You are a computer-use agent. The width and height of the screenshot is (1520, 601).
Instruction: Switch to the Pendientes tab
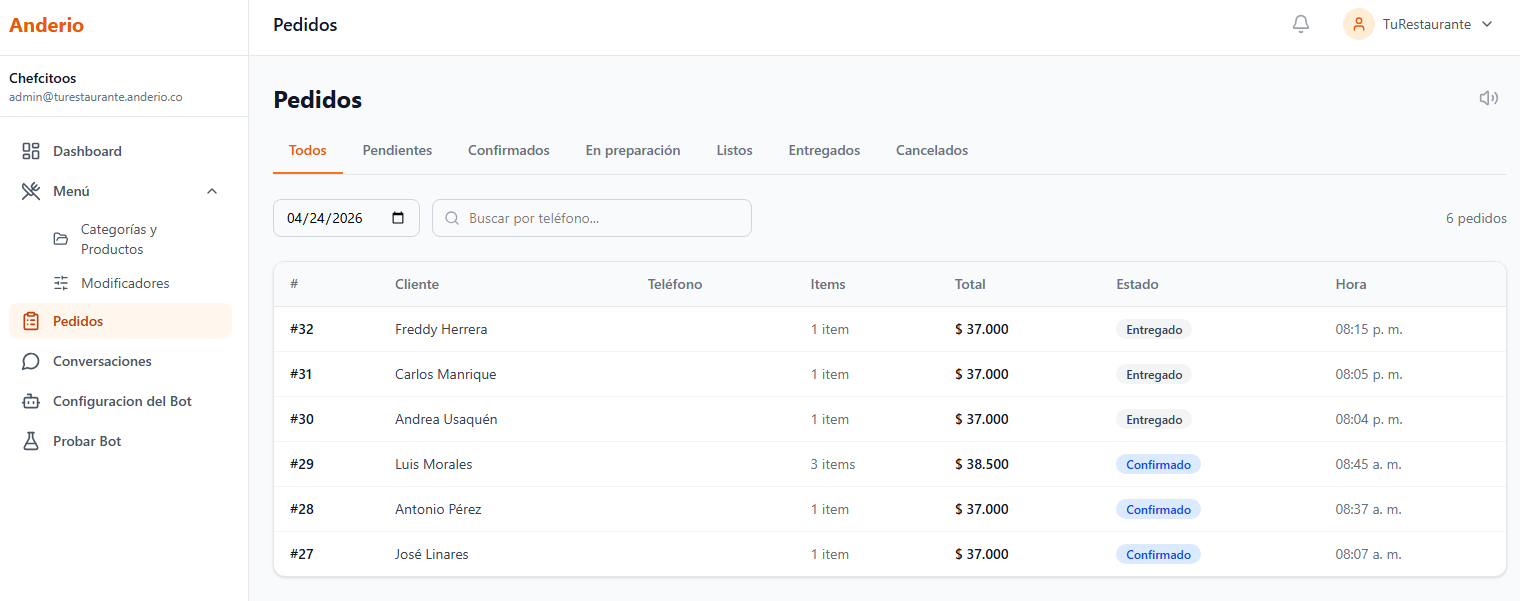pyautogui.click(x=397, y=150)
